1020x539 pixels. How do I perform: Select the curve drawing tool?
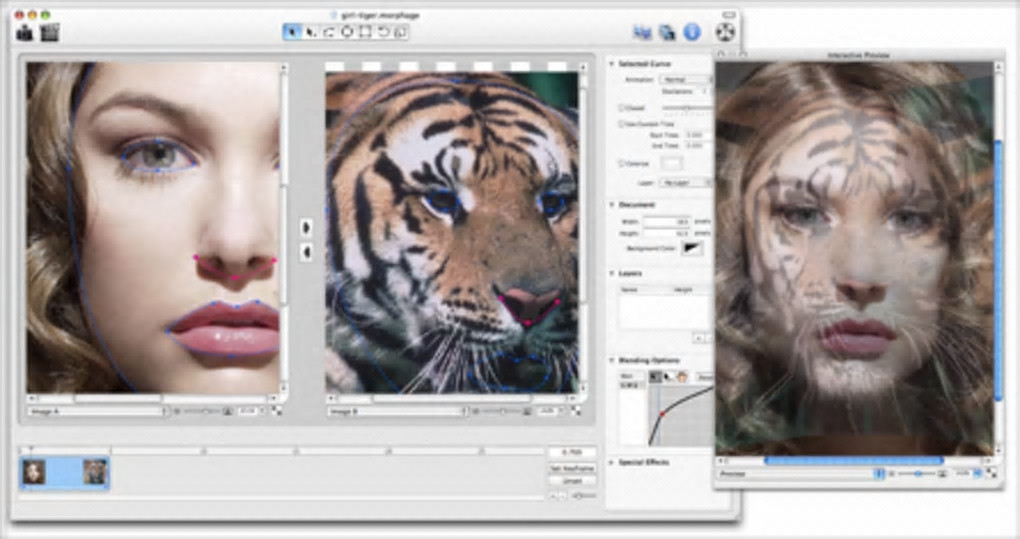pyautogui.click(x=329, y=31)
